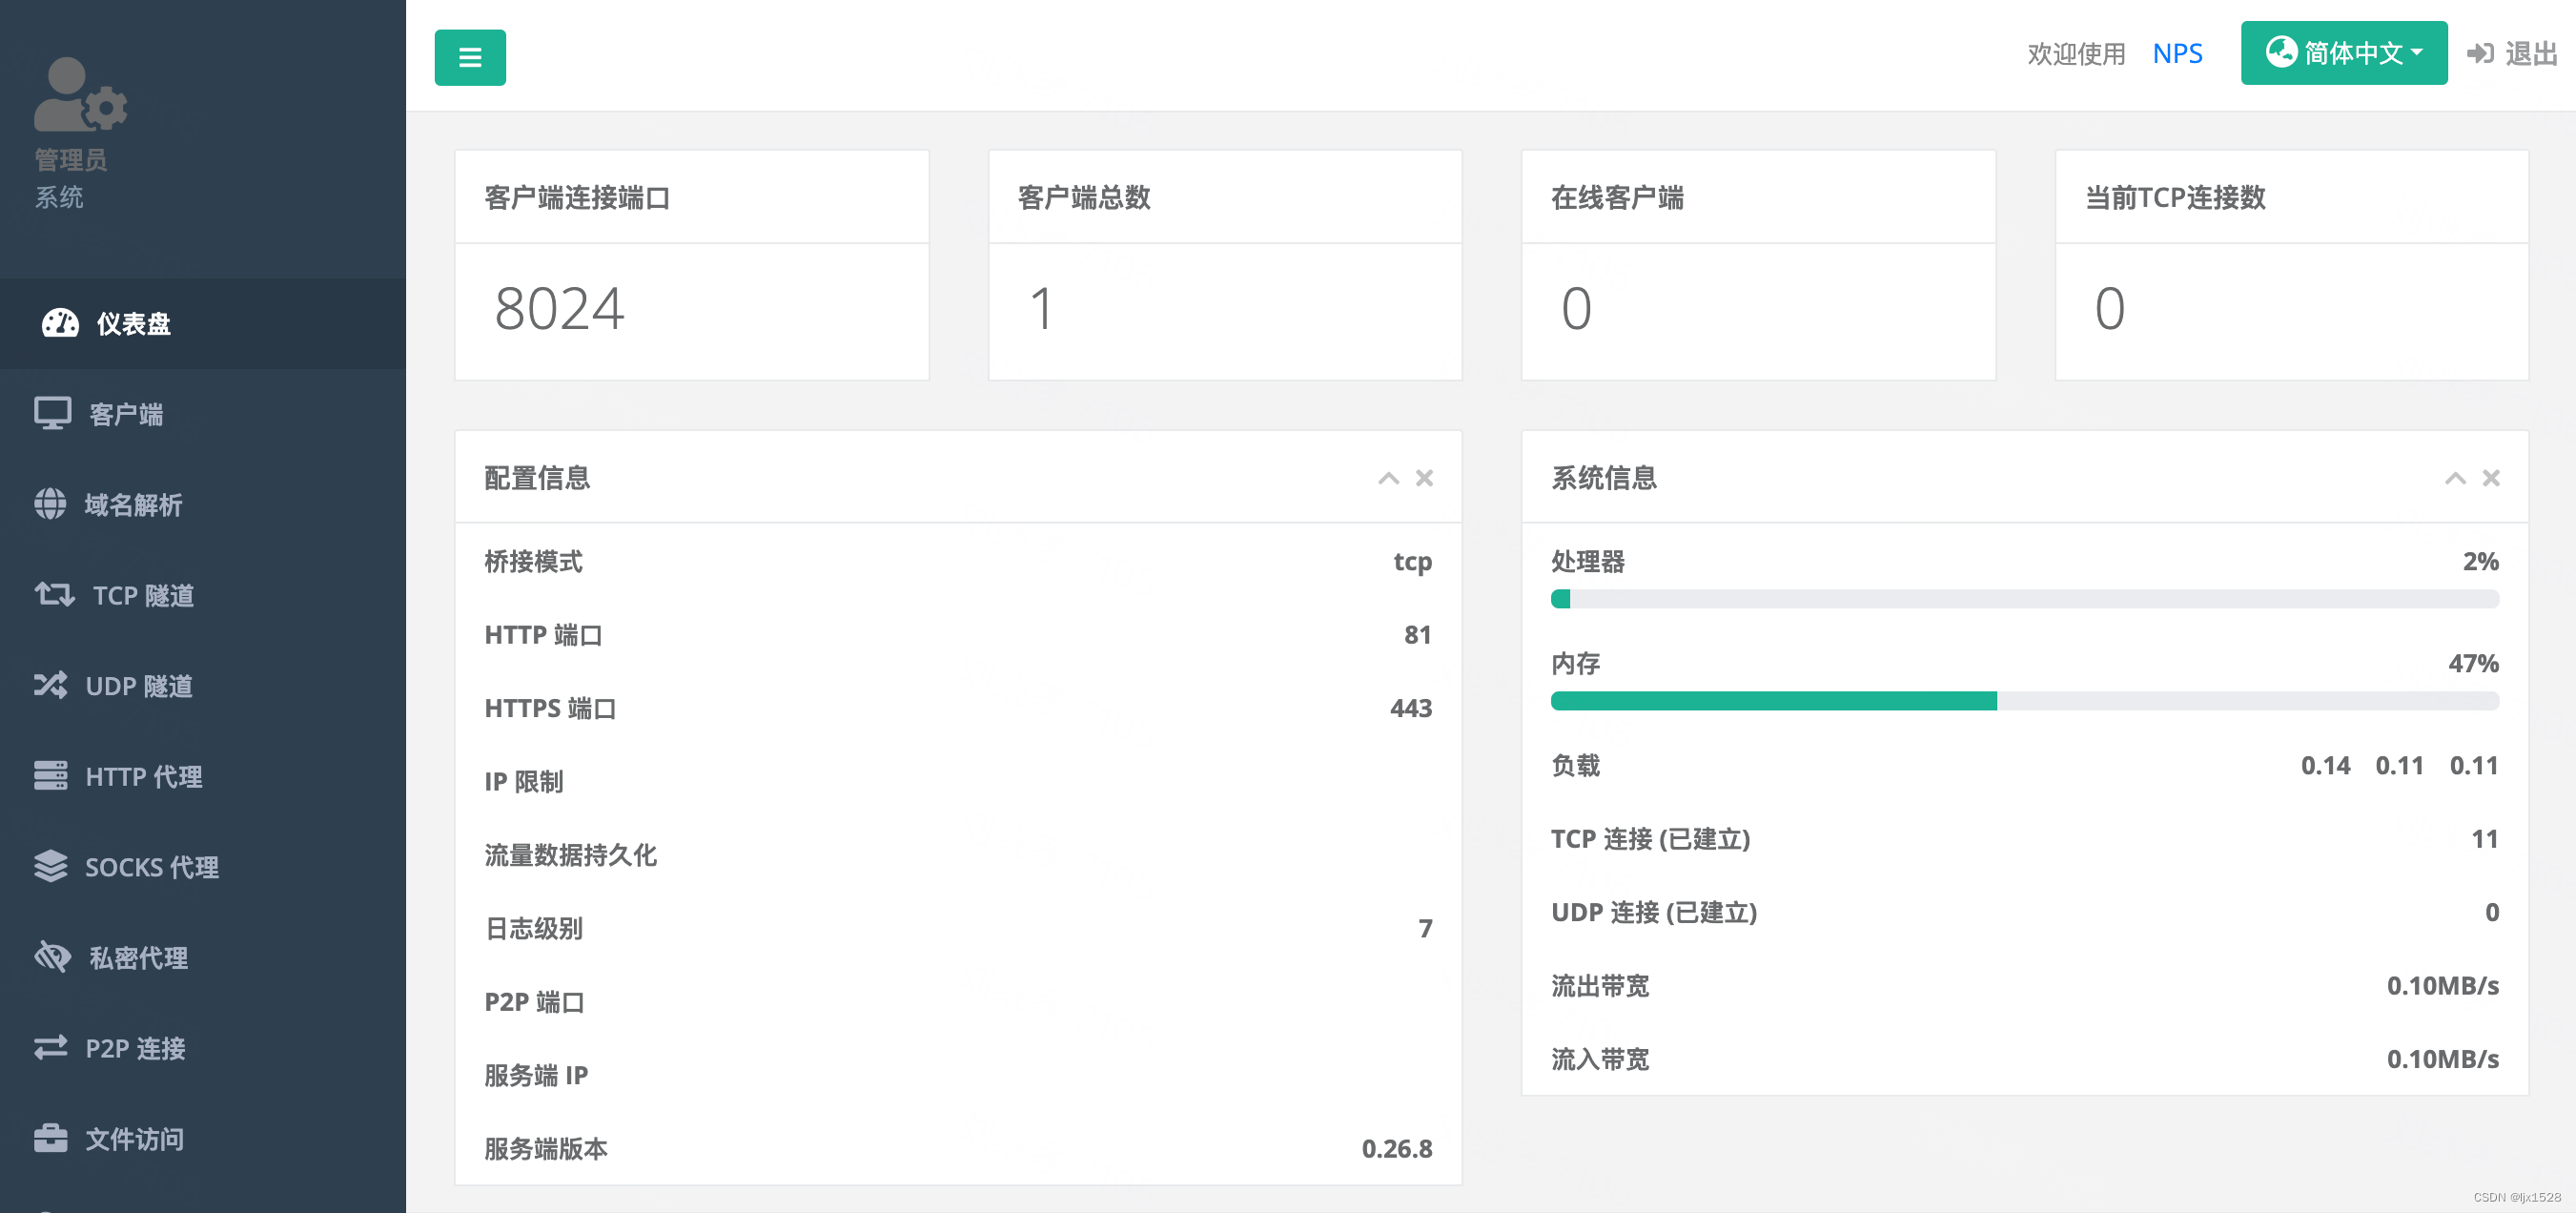Click the HTTPS 端口 value 443
Image resolution: width=2576 pixels, height=1213 pixels.
(x=1410, y=708)
